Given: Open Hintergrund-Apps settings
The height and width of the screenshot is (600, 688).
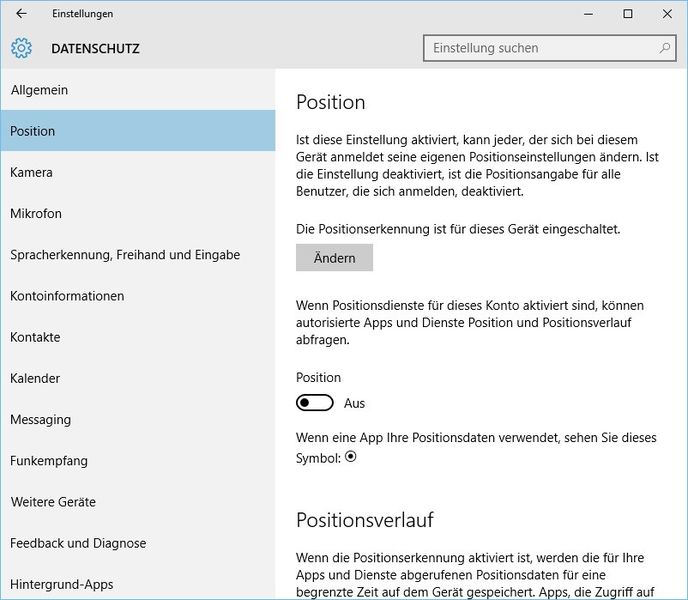Looking at the screenshot, I should point(62,584).
